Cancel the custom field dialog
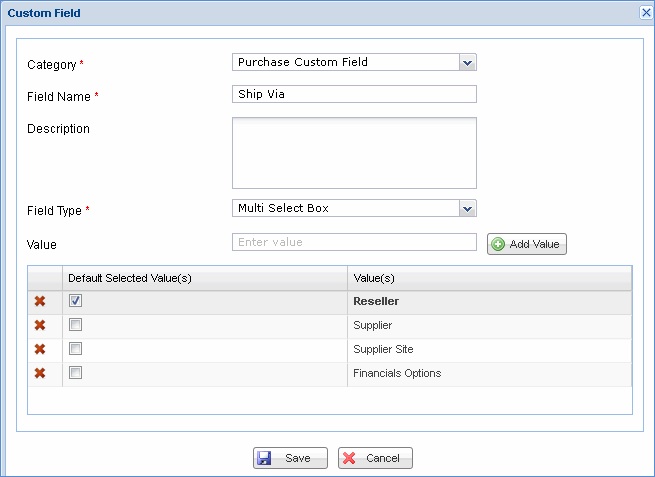The width and height of the screenshot is (655, 477). pyautogui.click(x=375, y=458)
